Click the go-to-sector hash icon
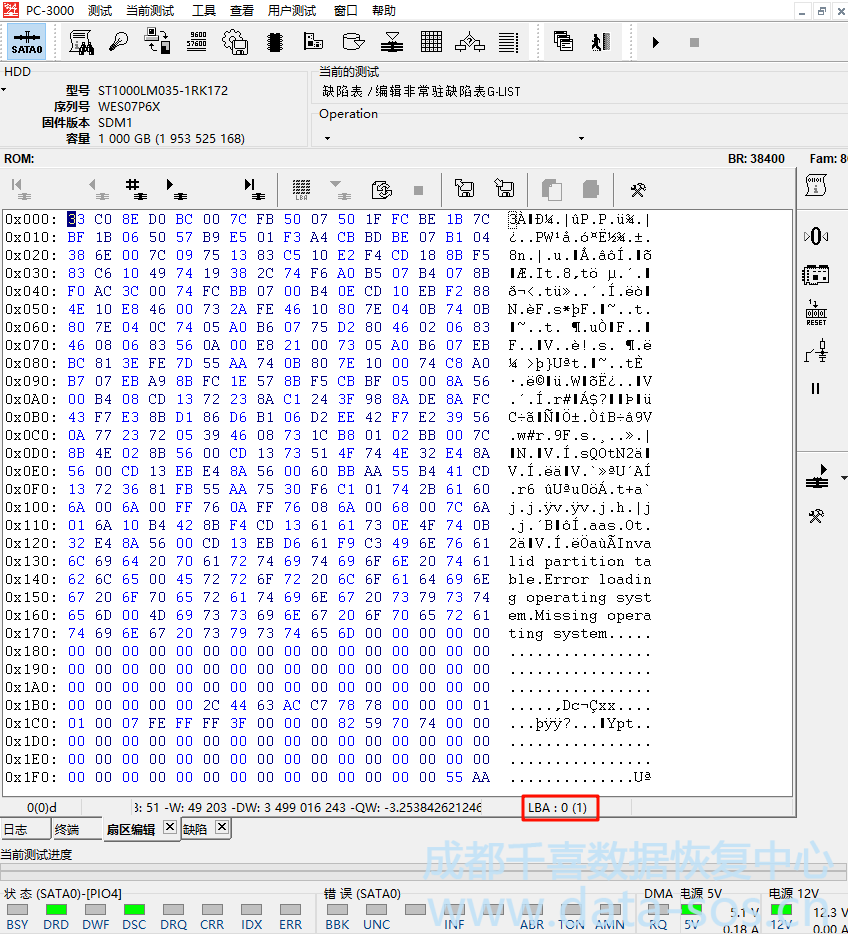 pos(134,188)
